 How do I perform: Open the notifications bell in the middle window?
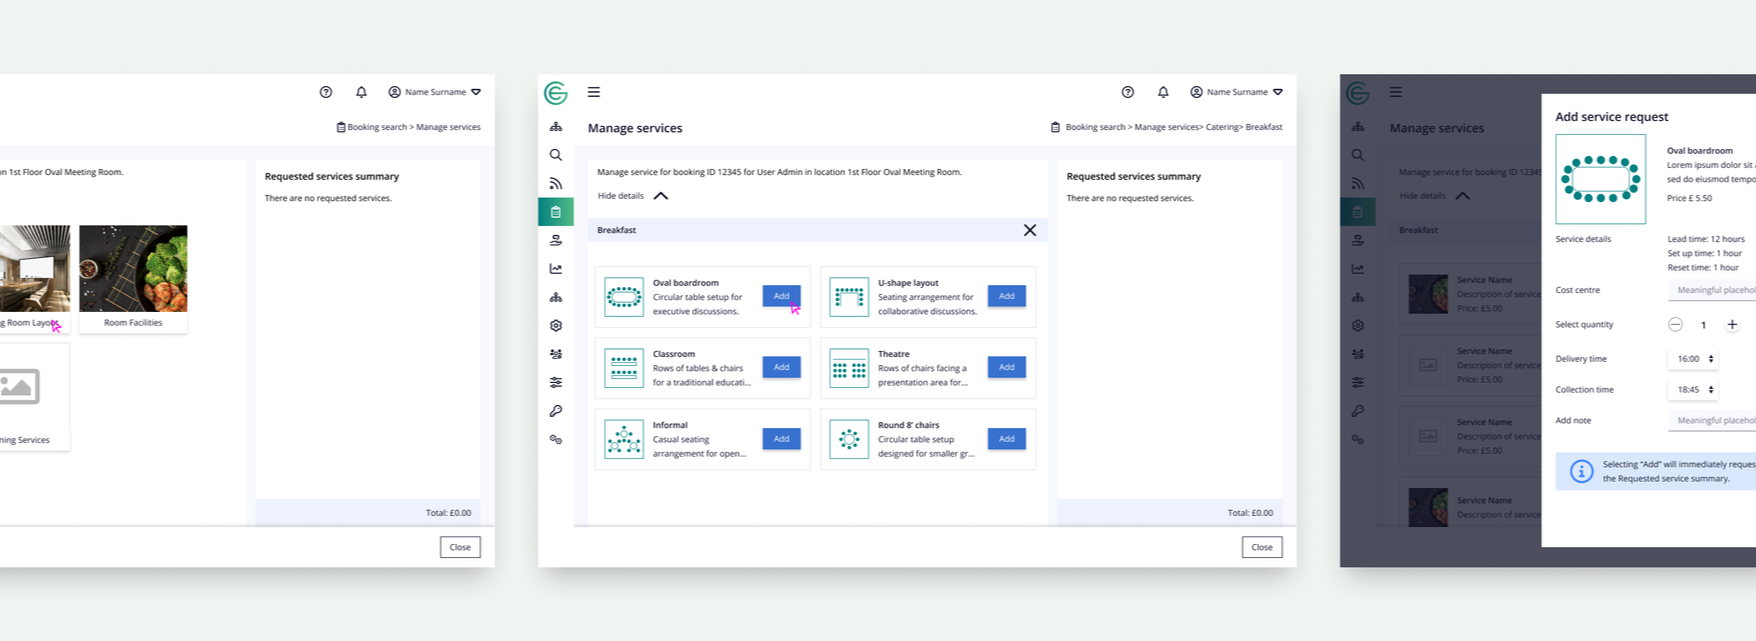click(x=1163, y=92)
